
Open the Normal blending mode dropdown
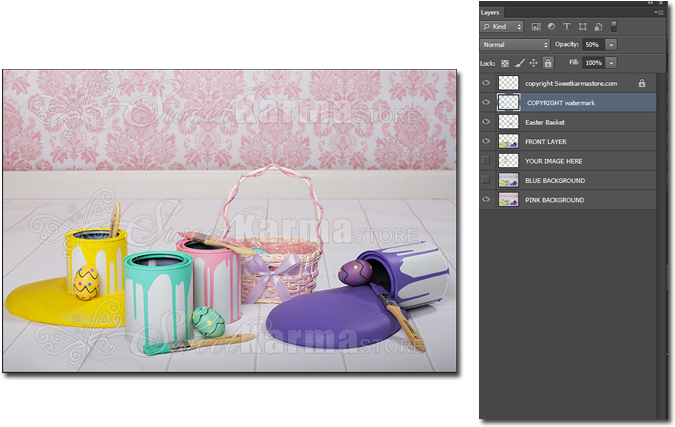pyautogui.click(x=515, y=45)
